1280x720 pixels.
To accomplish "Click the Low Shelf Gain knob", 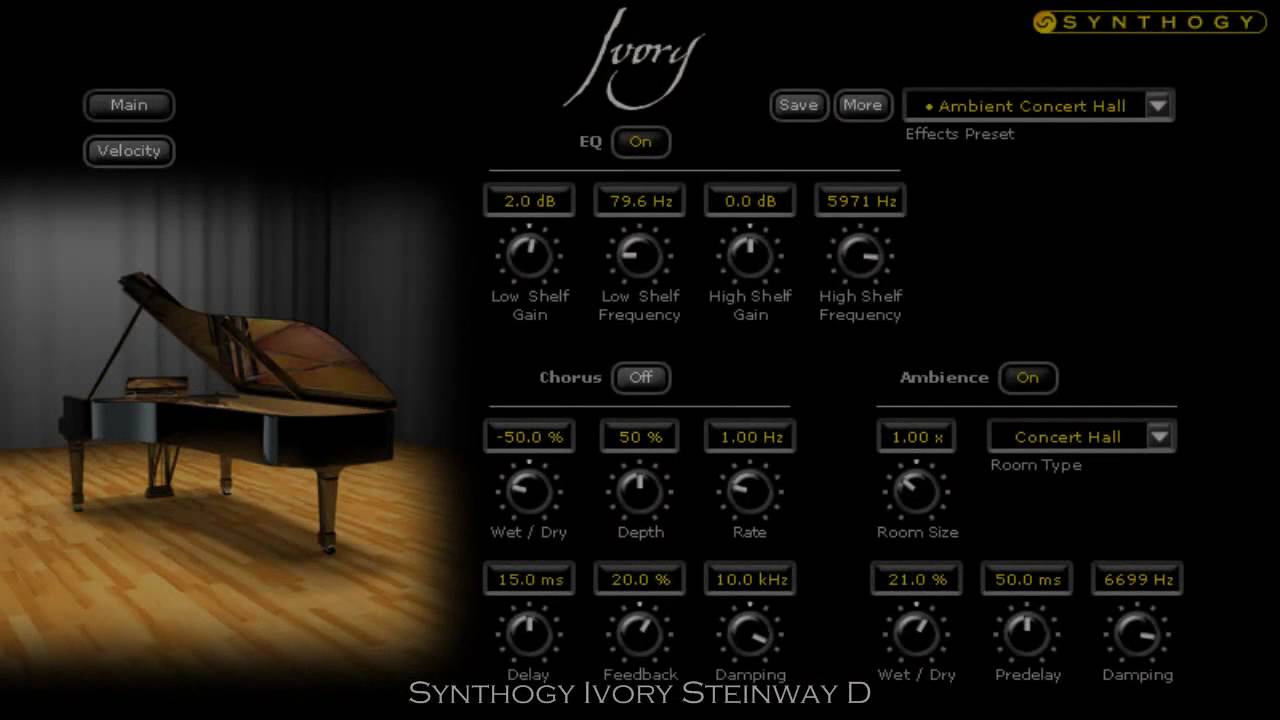I will tap(529, 255).
